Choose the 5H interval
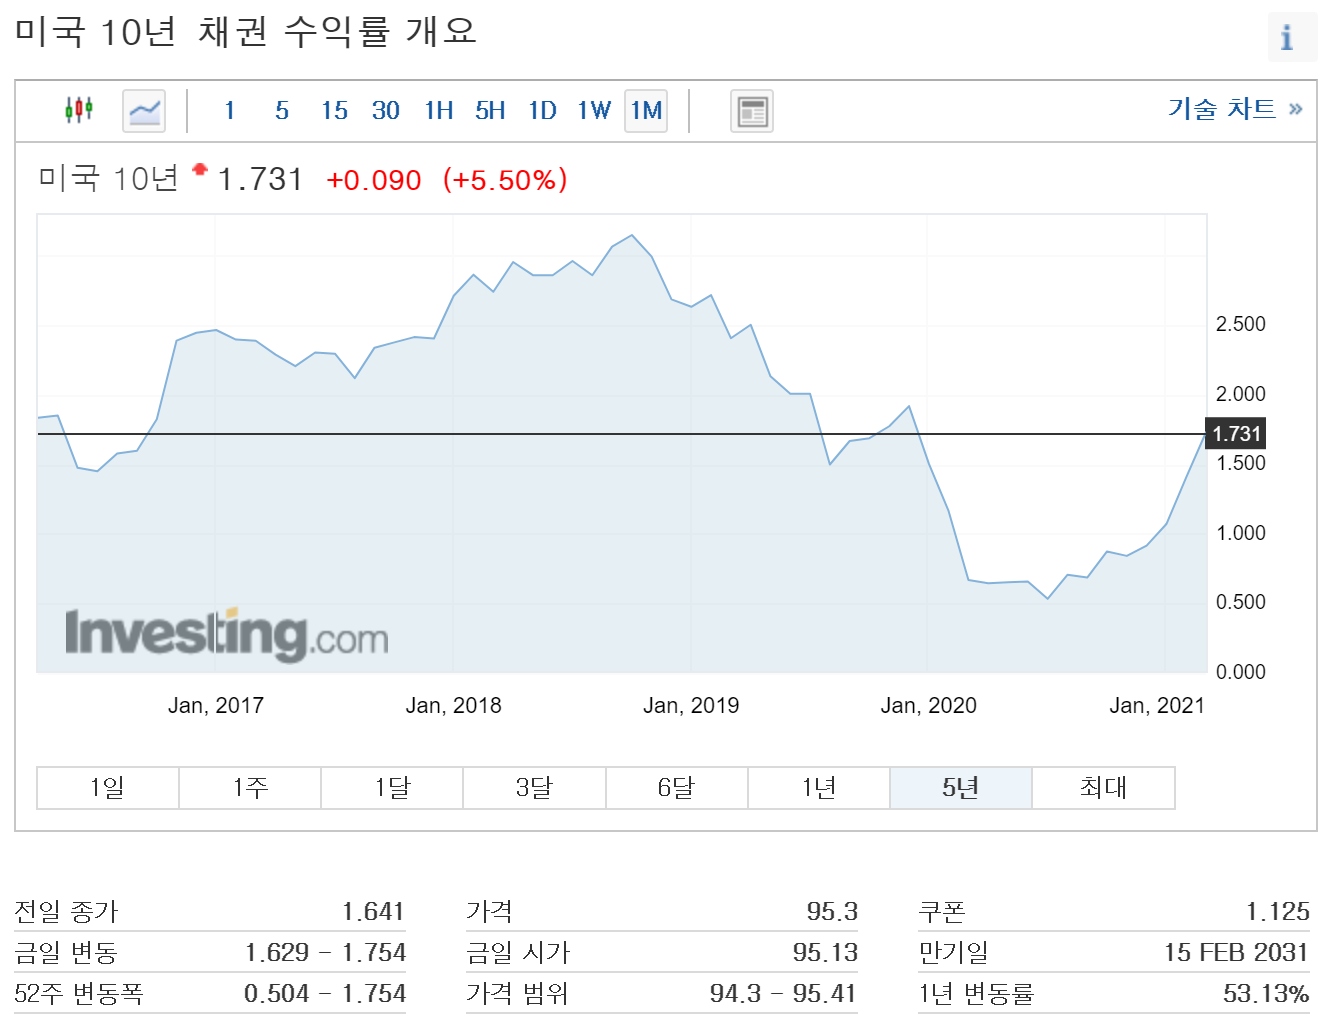The height and width of the screenshot is (1028, 1333). (x=490, y=110)
